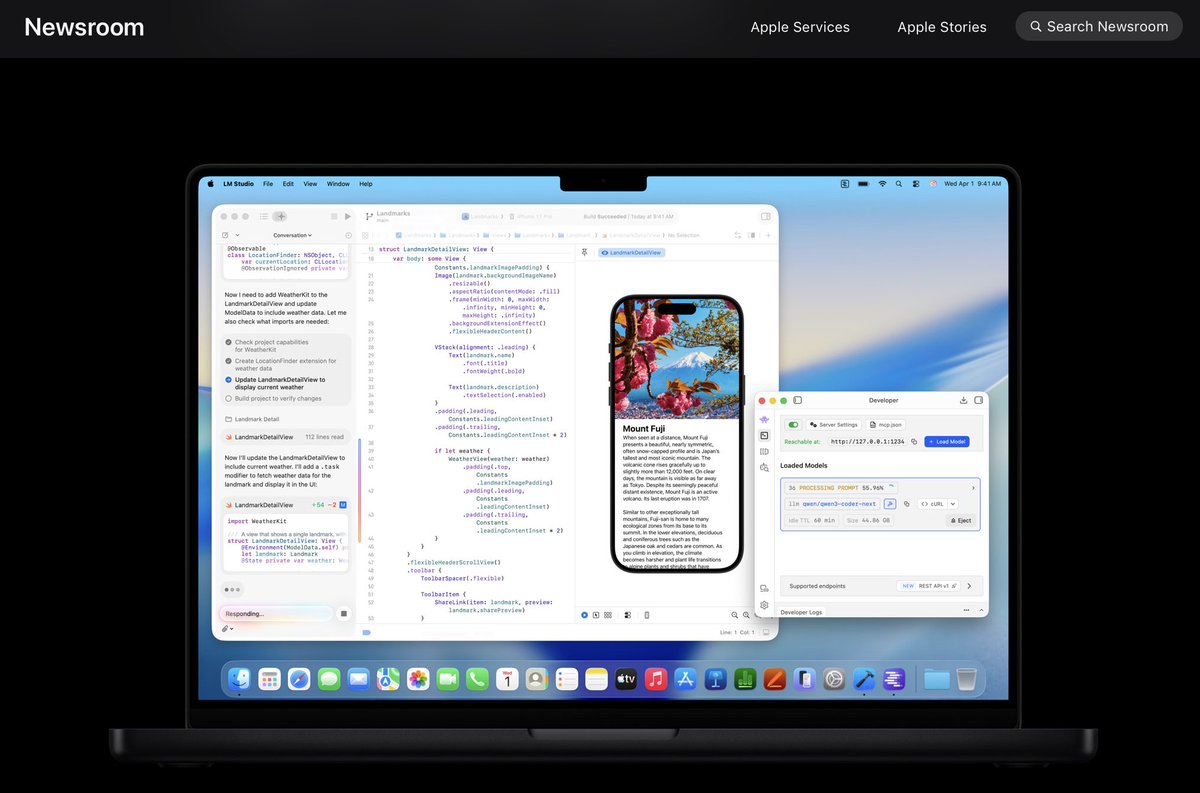
Task: Click the coding assistant sparkle icon in Xcode toolbar
Action: coord(281,216)
